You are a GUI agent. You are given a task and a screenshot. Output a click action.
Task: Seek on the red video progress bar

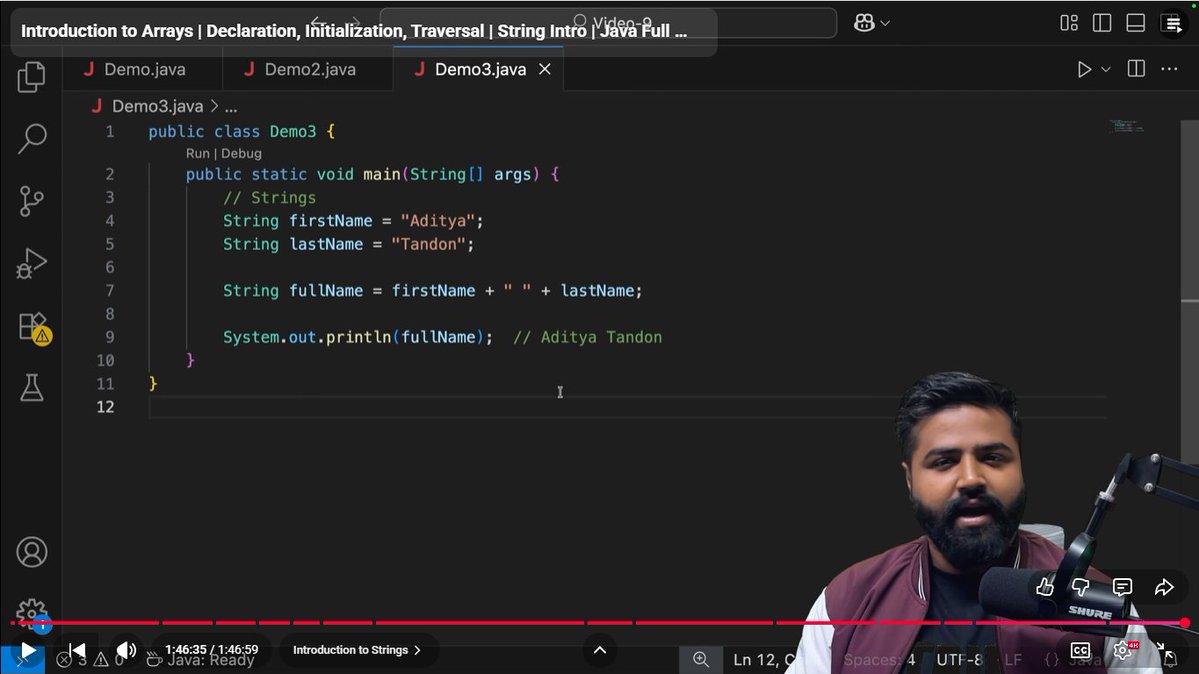click(x=598, y=623)
